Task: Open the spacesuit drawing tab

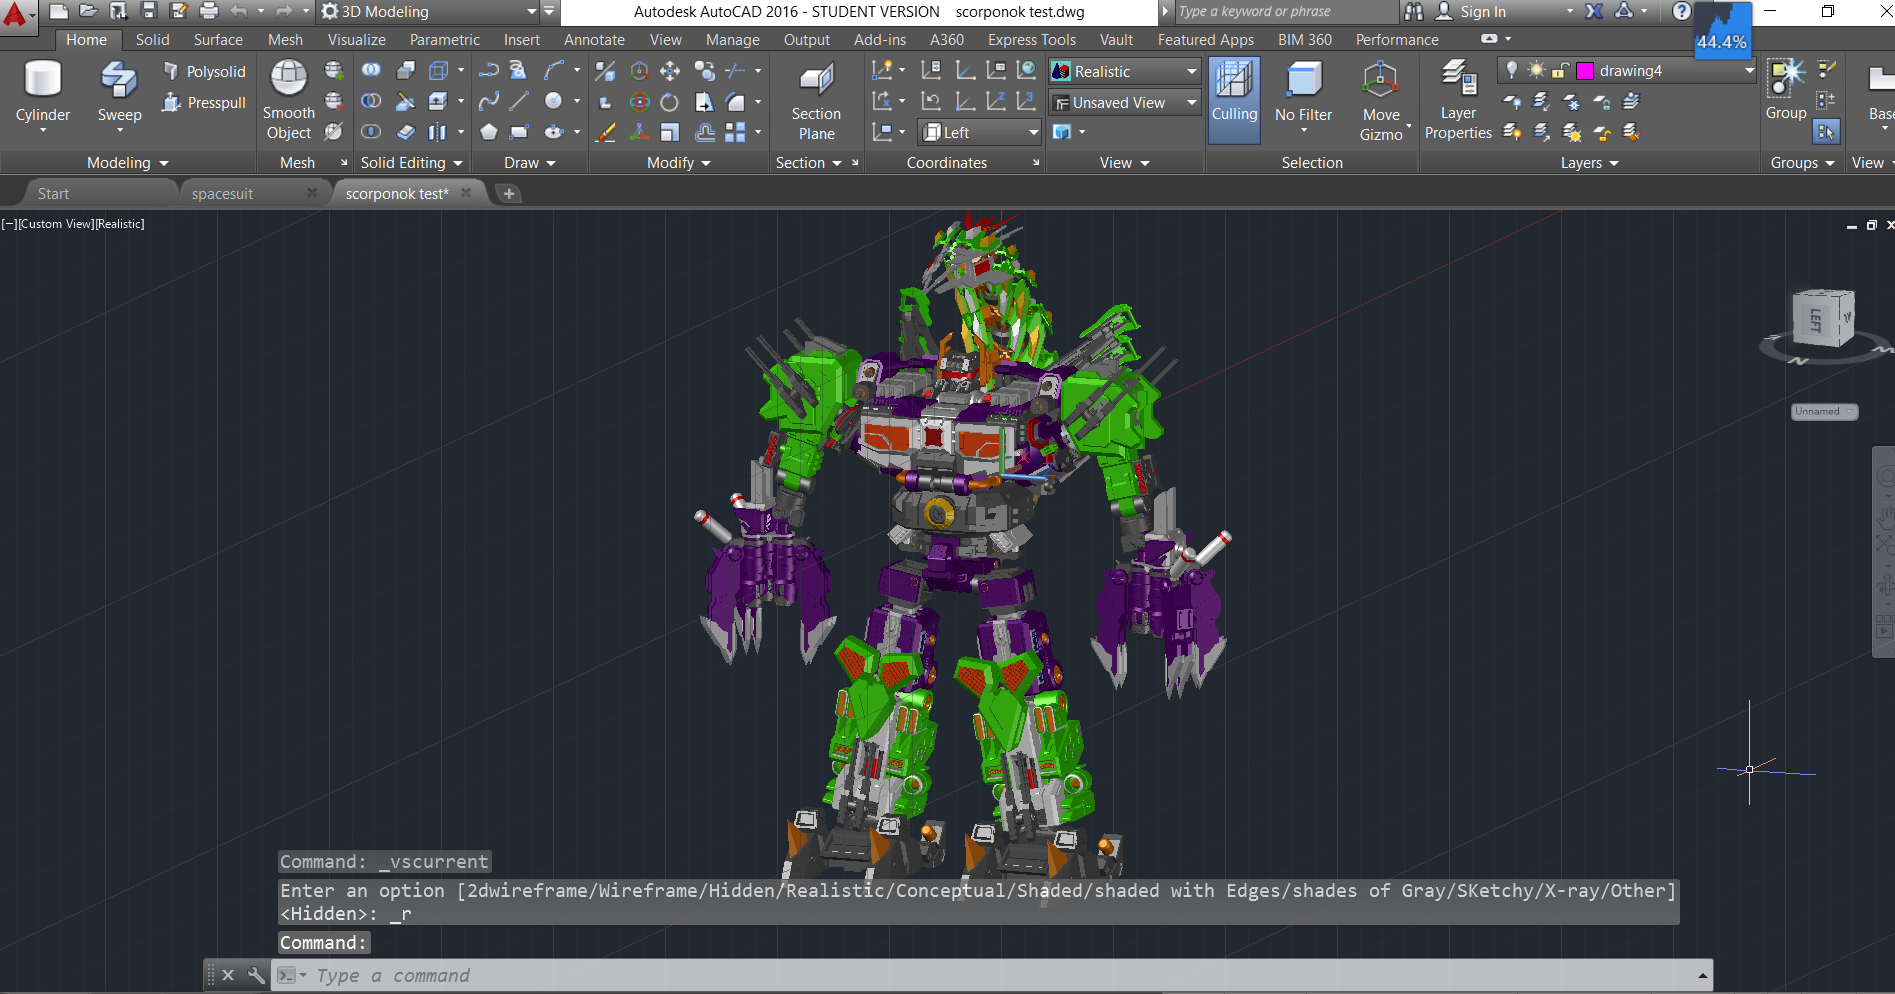Action: [x=222, y=194]
